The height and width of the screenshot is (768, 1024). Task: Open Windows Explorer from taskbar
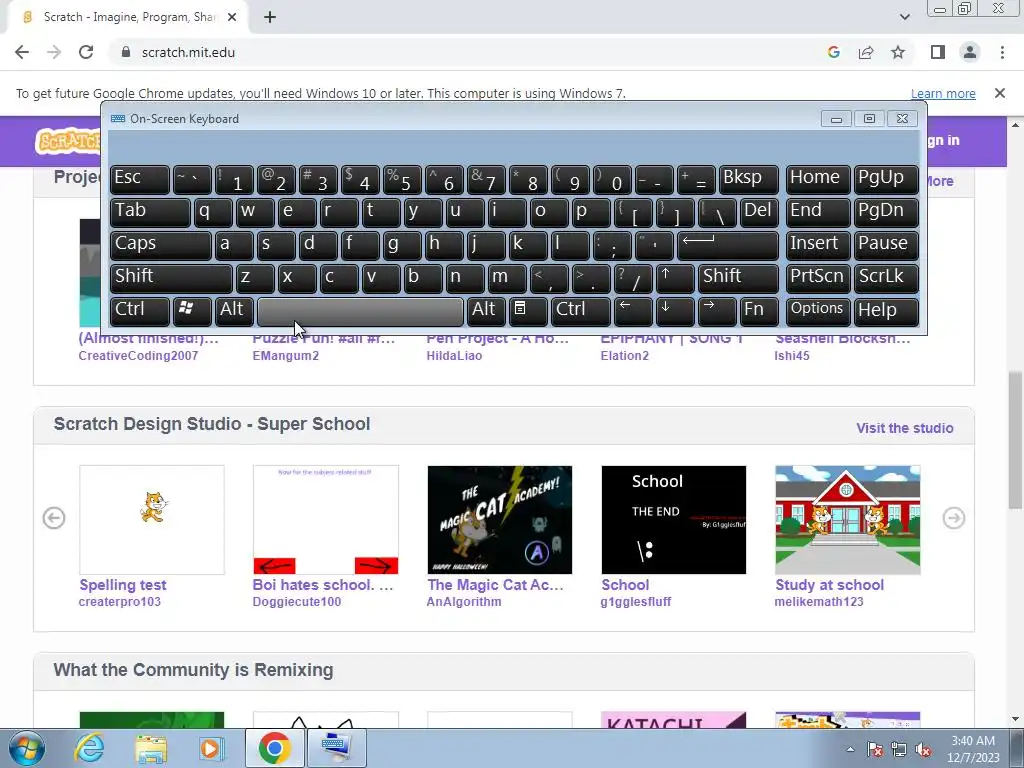click(151, 748)
